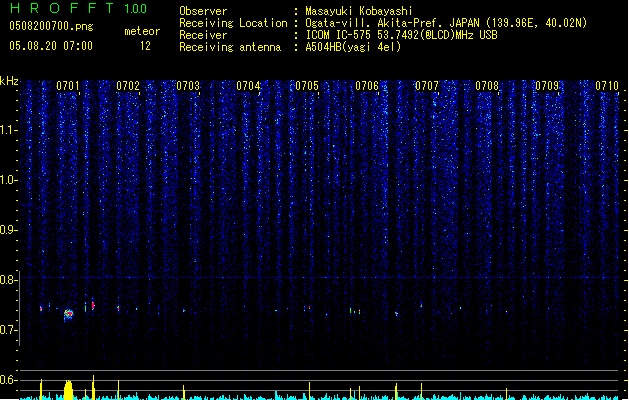The width and height of the screenshot is (629, 400).
Task: Click the 0.8 kHz axis label
Action: click(x=9, y=280)
